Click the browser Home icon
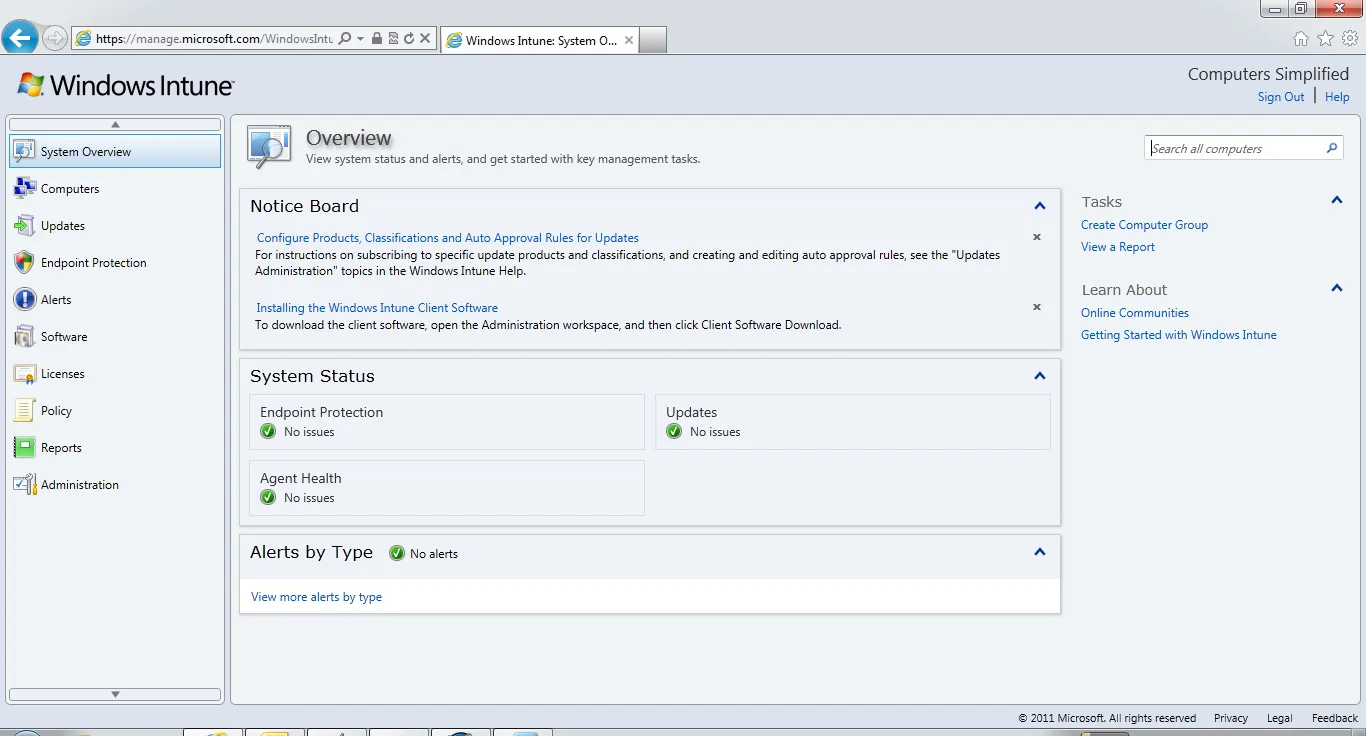Viewport: 1366px width, 736px height. [x=1301, y=39]
